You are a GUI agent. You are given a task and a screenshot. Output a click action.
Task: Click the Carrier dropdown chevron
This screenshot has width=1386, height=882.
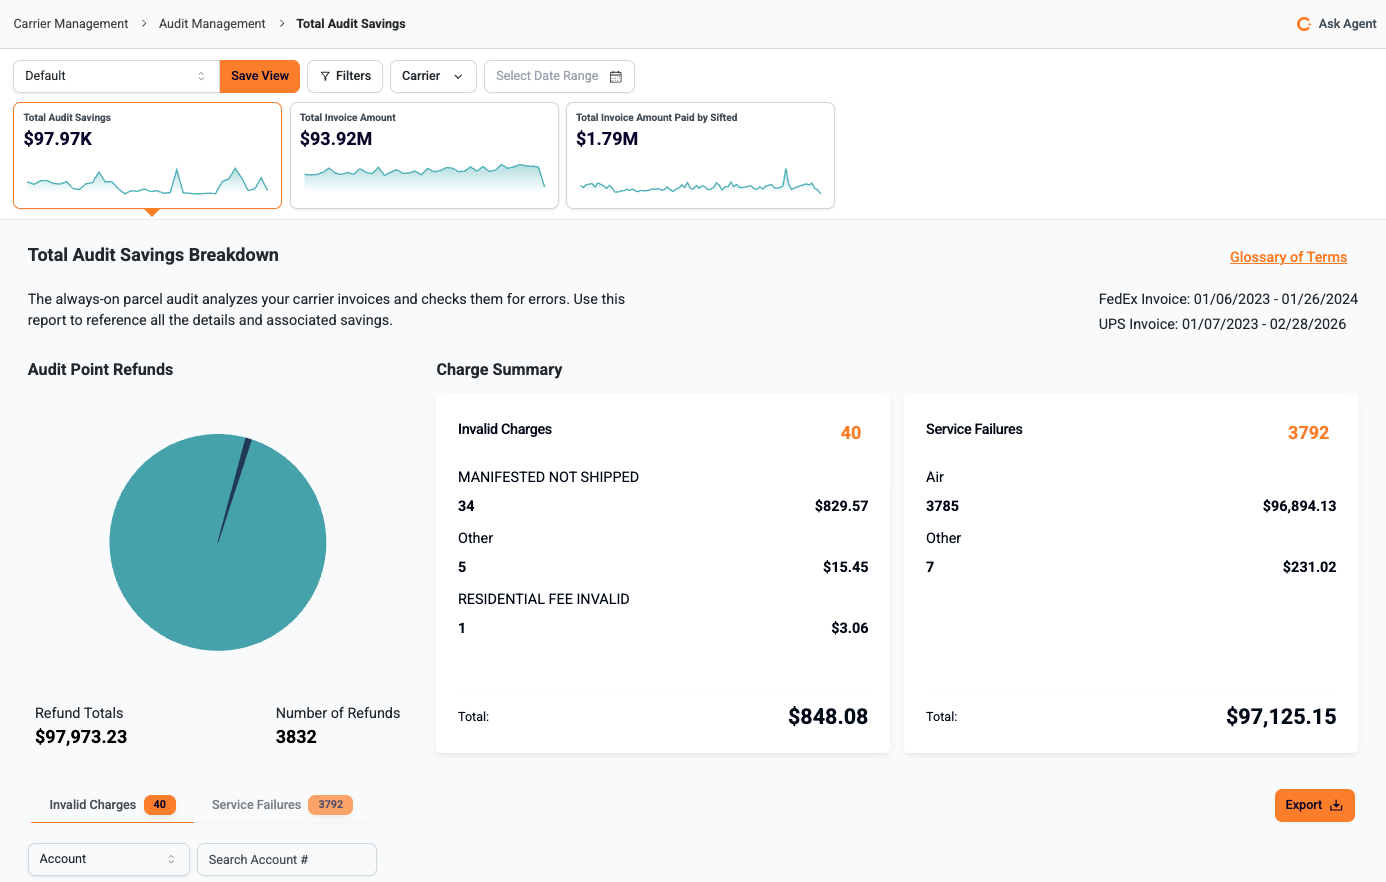[x=458, y=76]
